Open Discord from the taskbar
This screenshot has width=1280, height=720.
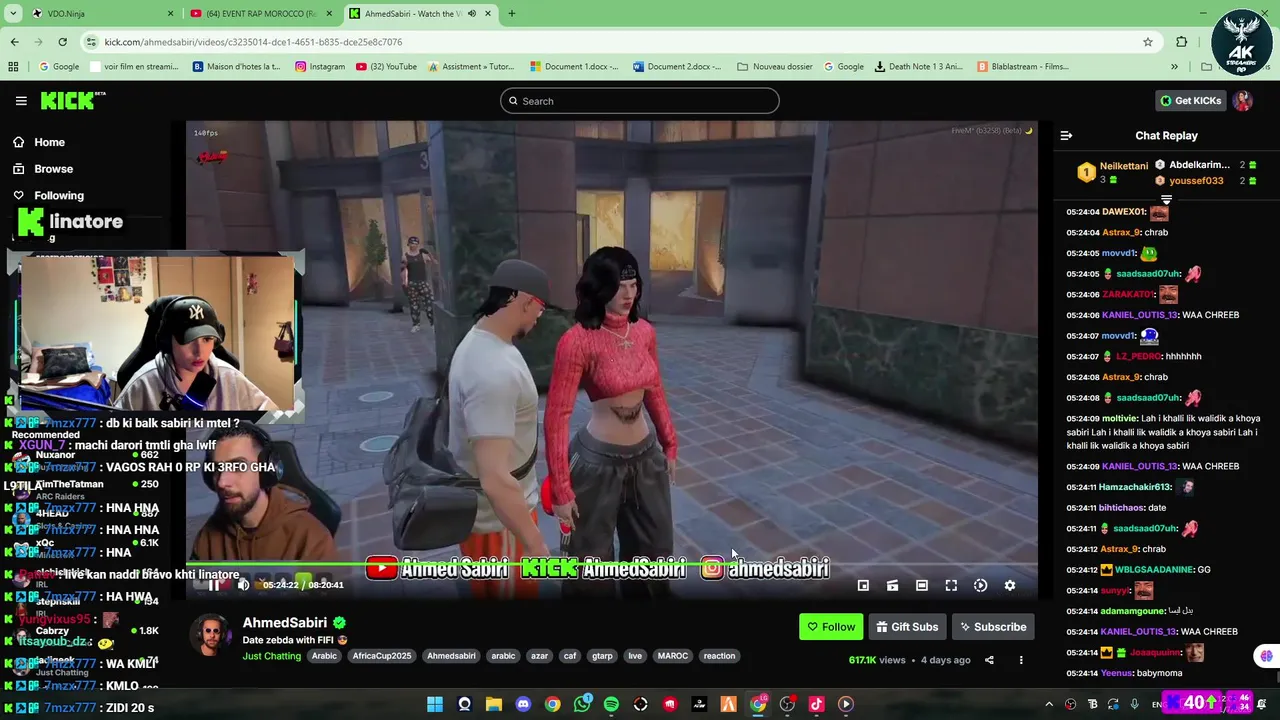pos(523,704)
